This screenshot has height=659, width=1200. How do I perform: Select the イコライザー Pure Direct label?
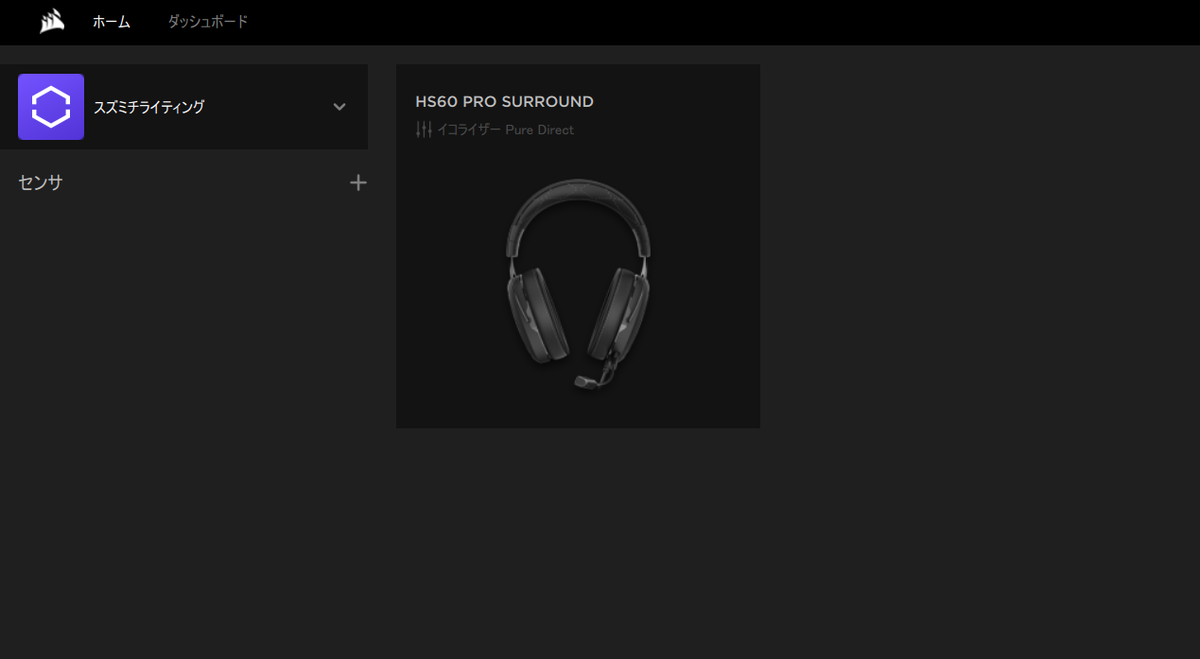coord(505,130)
